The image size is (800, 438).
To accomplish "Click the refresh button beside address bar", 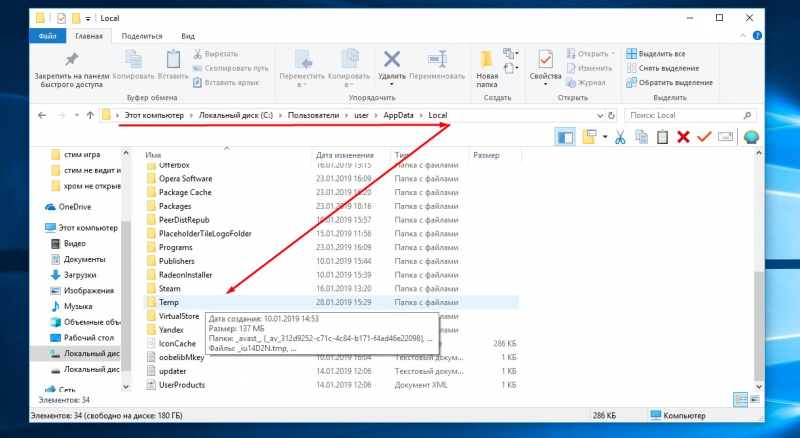I will pos(611,115).
